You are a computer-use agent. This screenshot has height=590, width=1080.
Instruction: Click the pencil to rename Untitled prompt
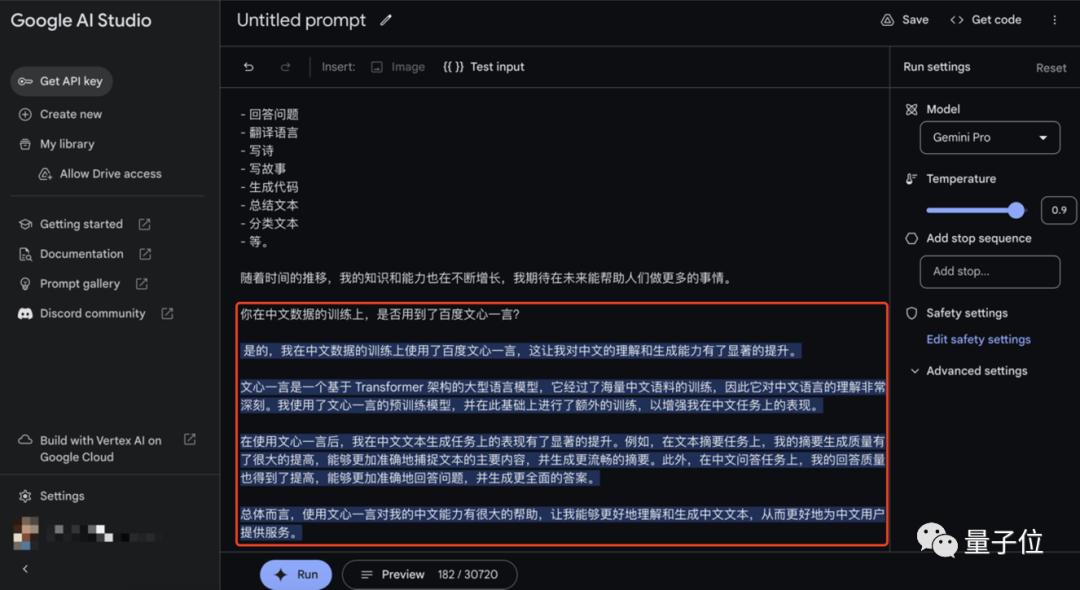386,19
